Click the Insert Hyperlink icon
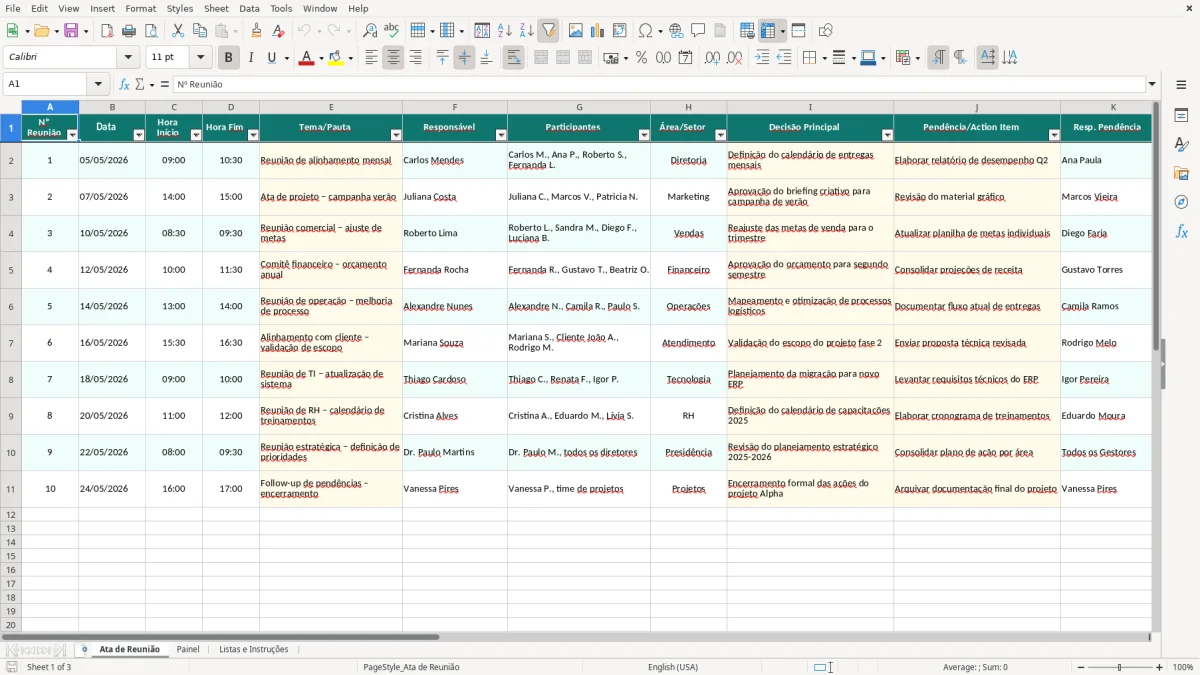Image resolution: width=1200 pixels, height=675 pixels. (676, 31)
